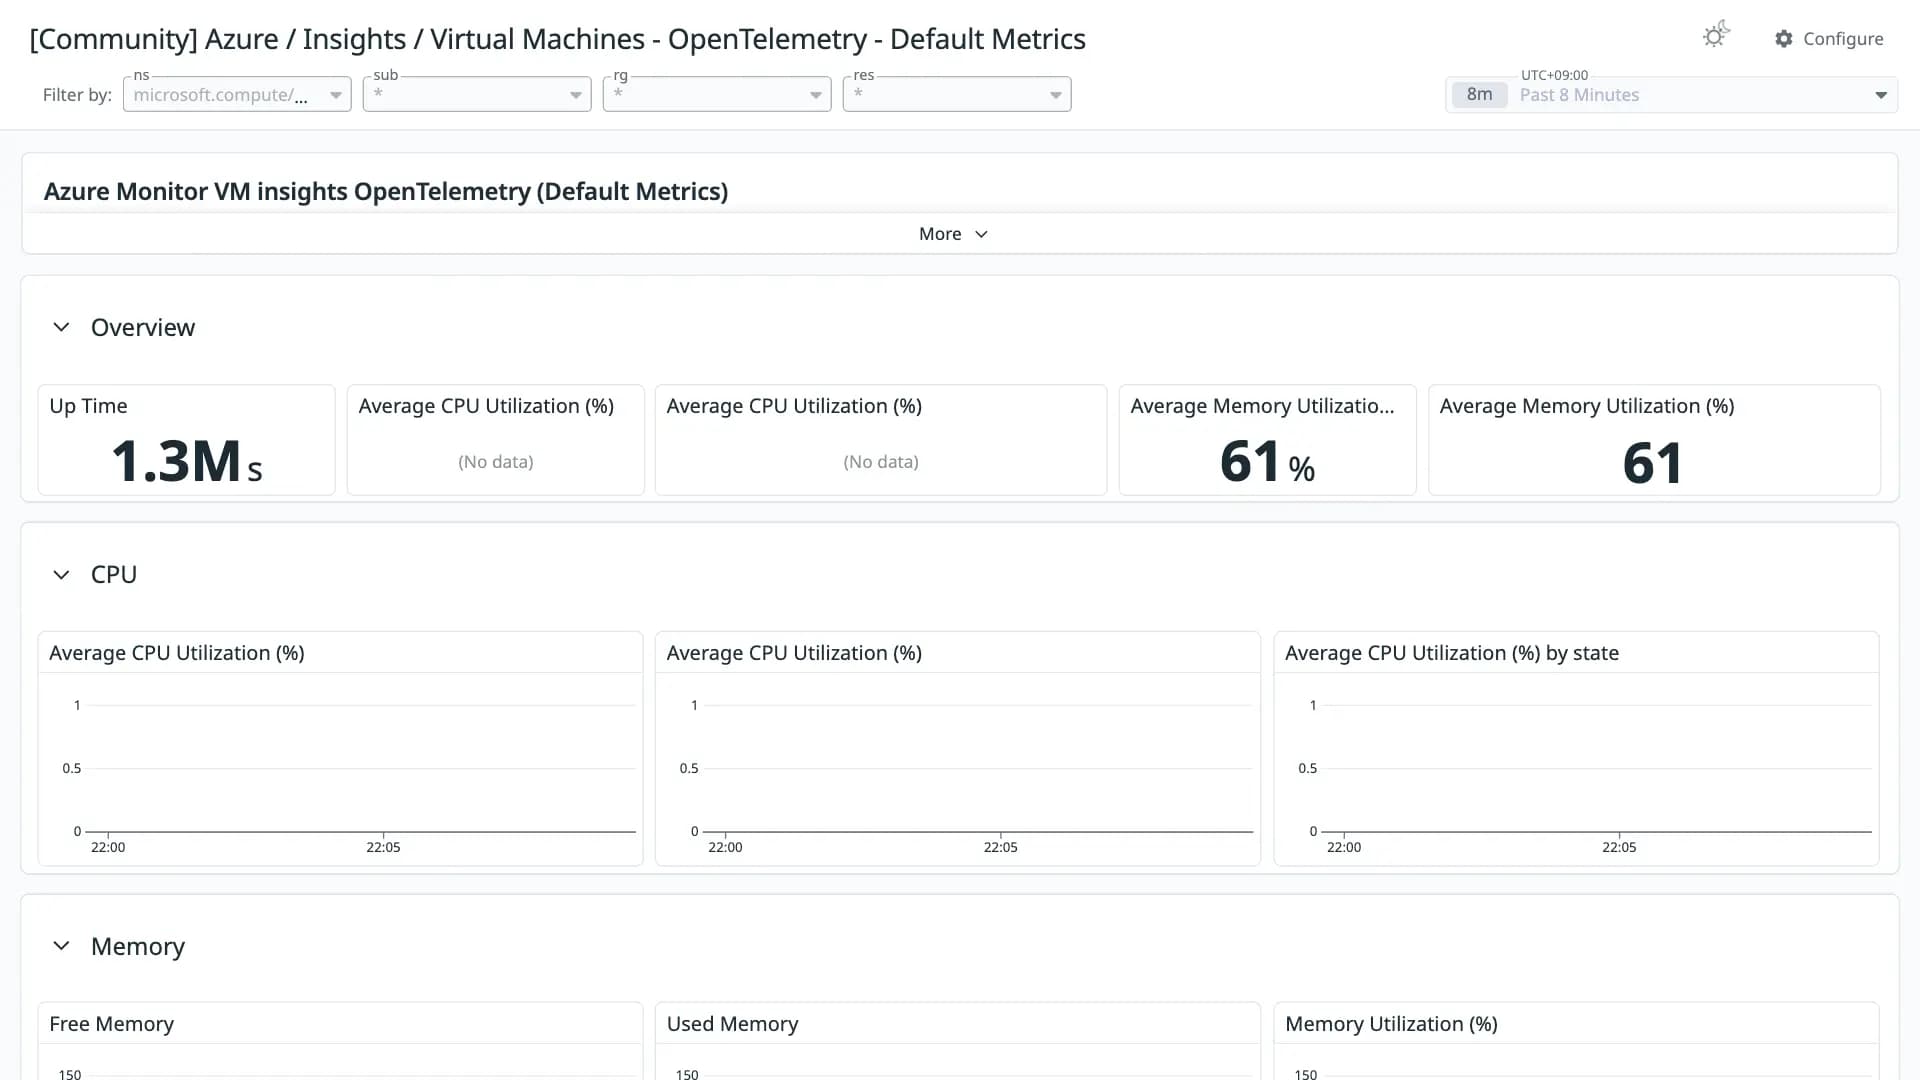Expand the More section

pos(953,234)
